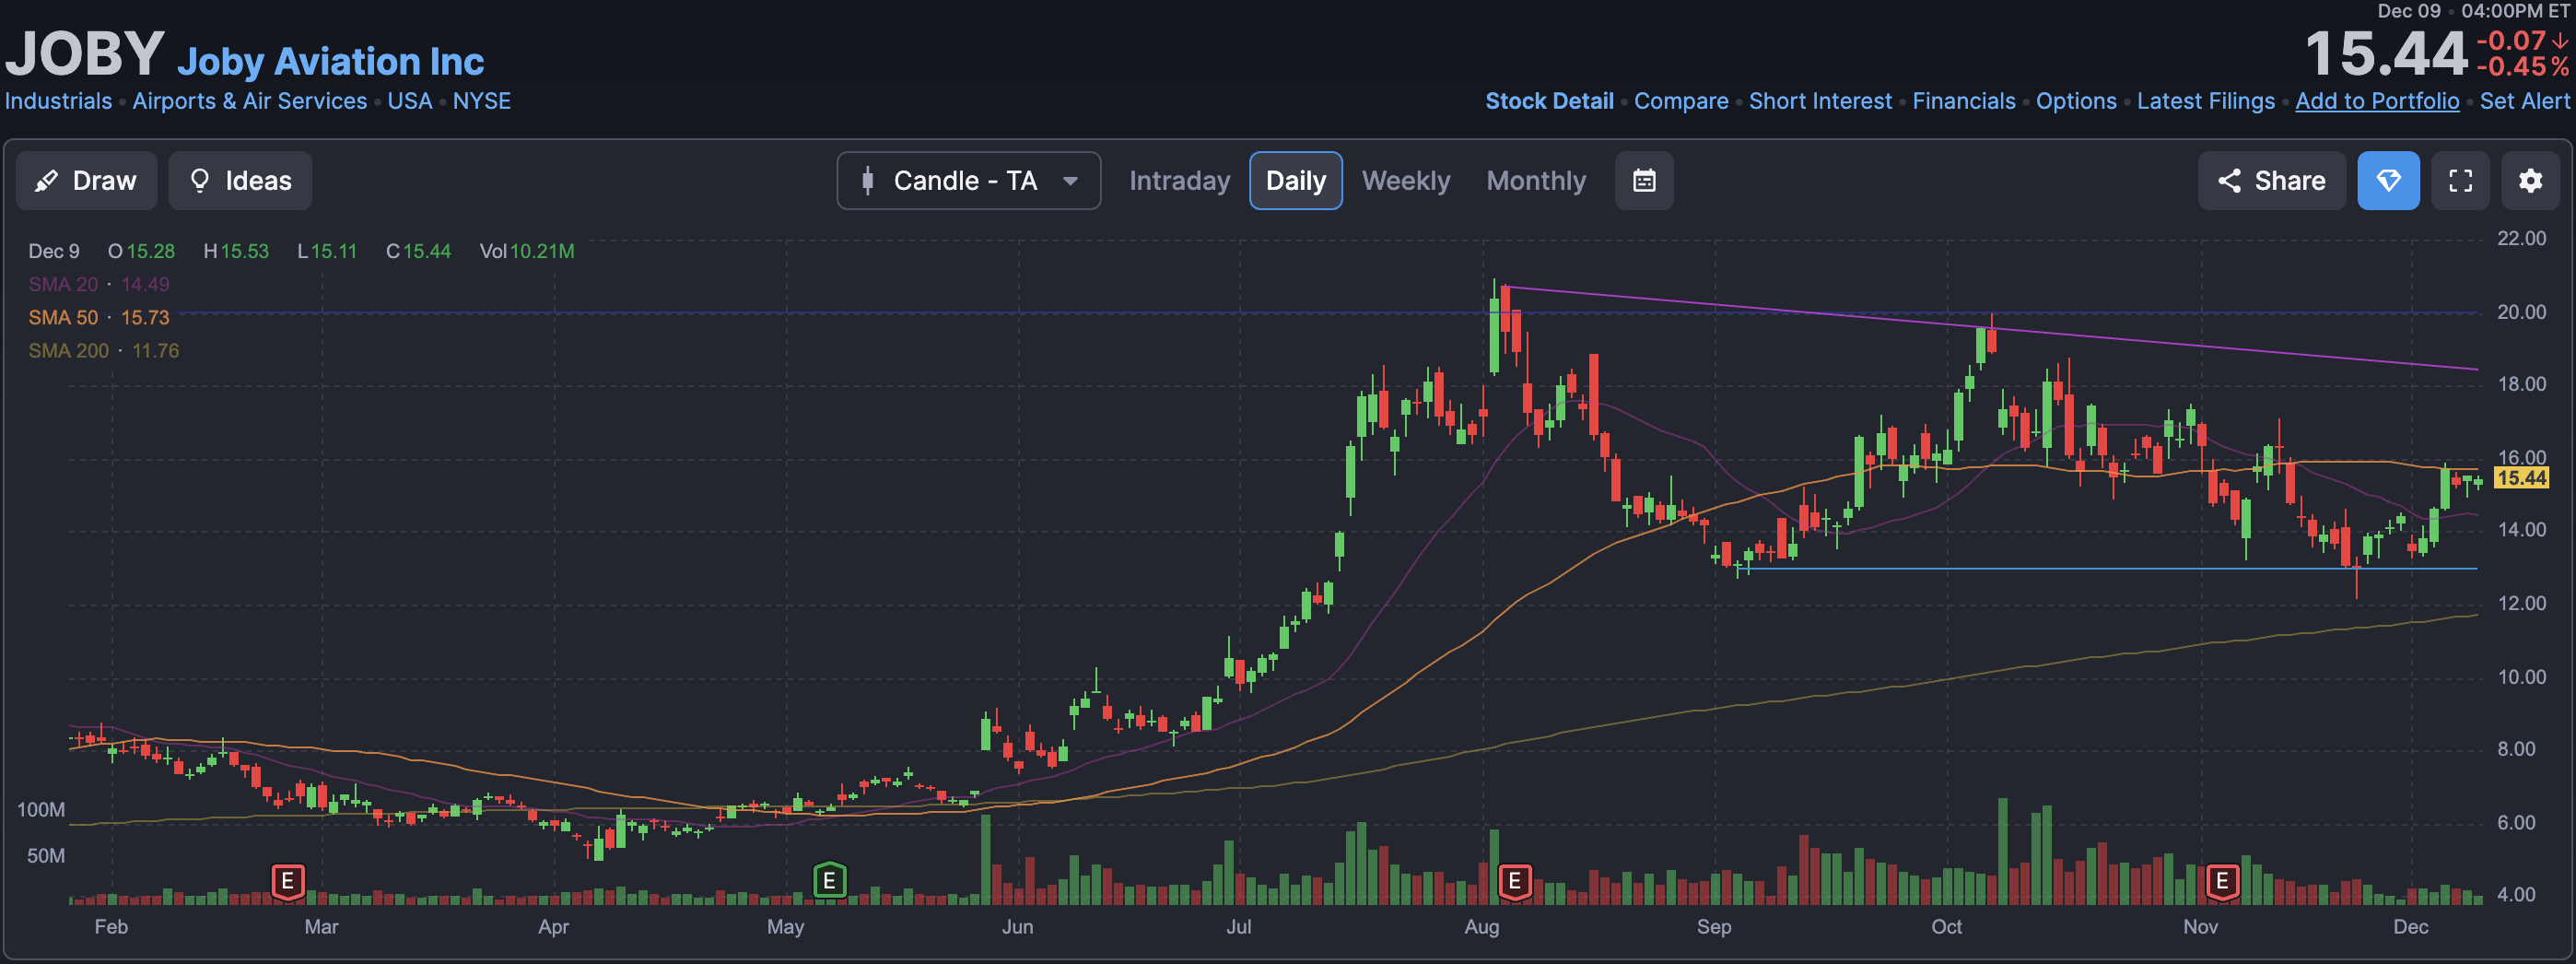
Task: Open the Latest Filings page
Action: 2206,101
